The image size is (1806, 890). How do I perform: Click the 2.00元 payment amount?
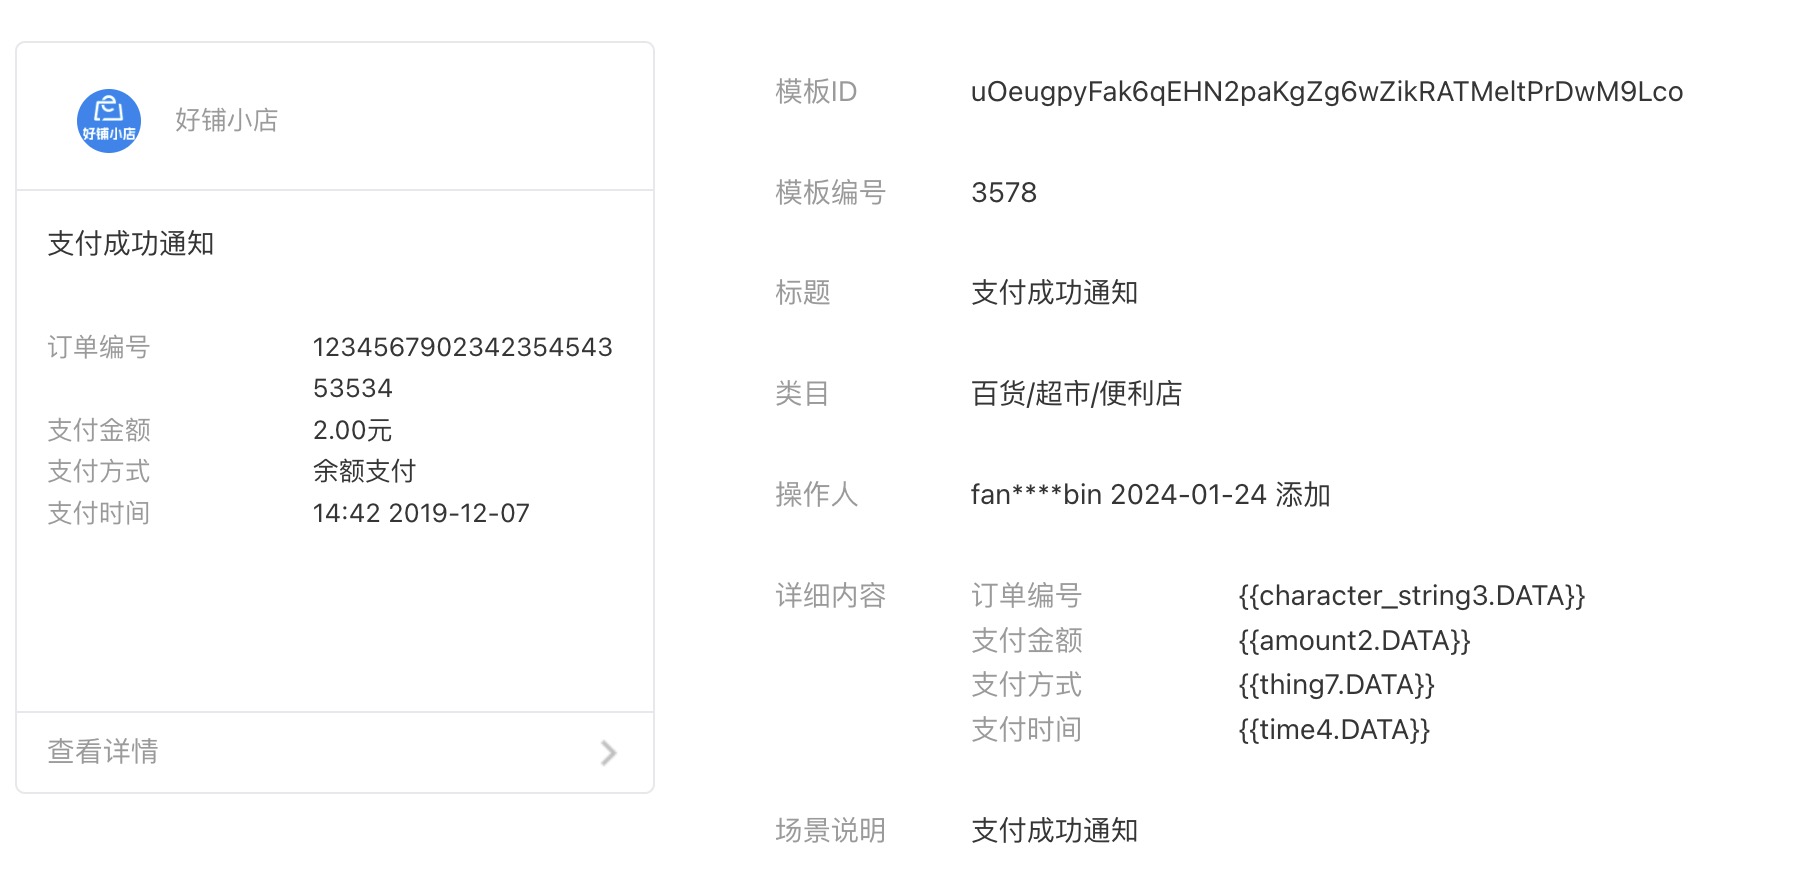click(x=352, y=431)
